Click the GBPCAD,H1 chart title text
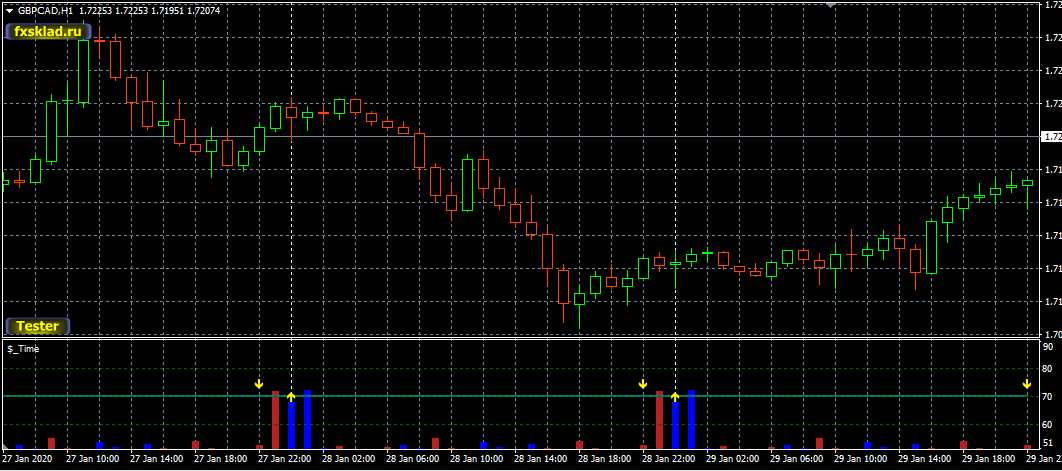Viewport: 1062px width, 471px height. [46, 11]
